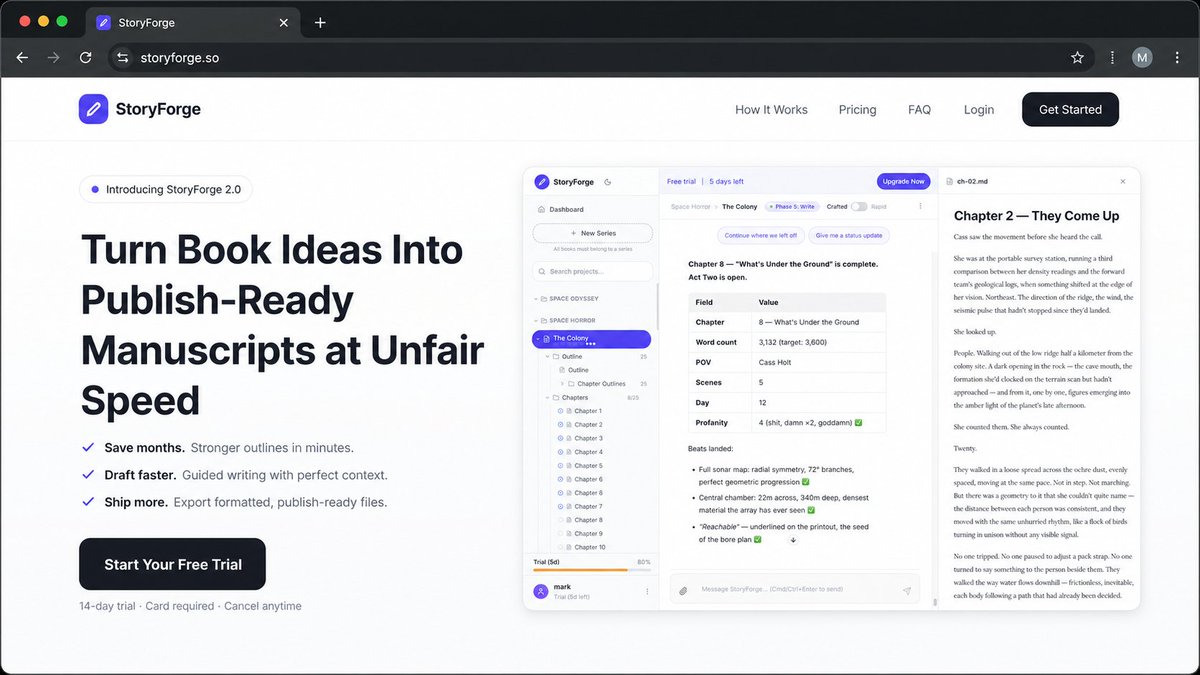Open How It Works nav link
This screenshot has width=1200, height=675.
click(771, 110)
